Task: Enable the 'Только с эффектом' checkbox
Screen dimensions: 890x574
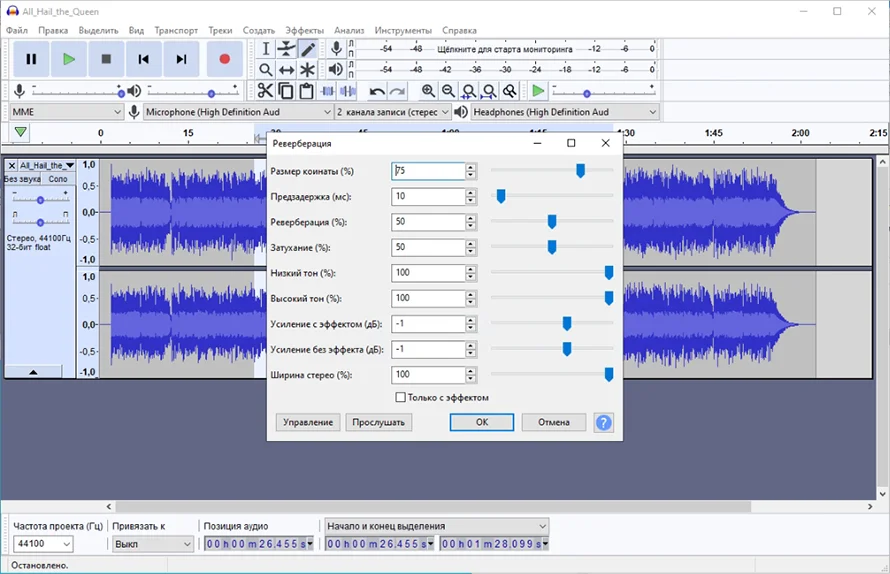Action: 401,397
